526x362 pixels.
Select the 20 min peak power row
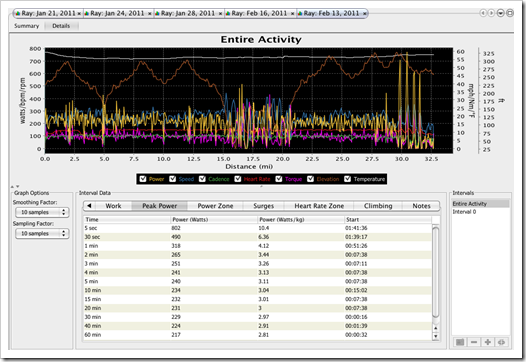(258, 308)
